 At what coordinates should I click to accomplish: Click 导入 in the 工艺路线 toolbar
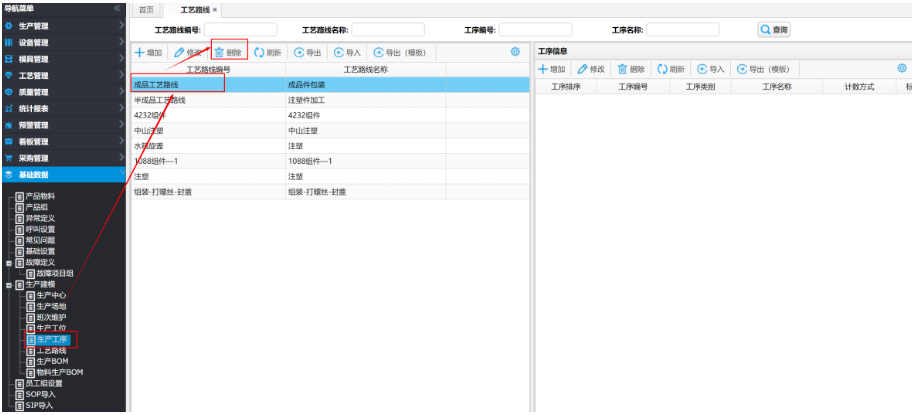tap(348, 53)
